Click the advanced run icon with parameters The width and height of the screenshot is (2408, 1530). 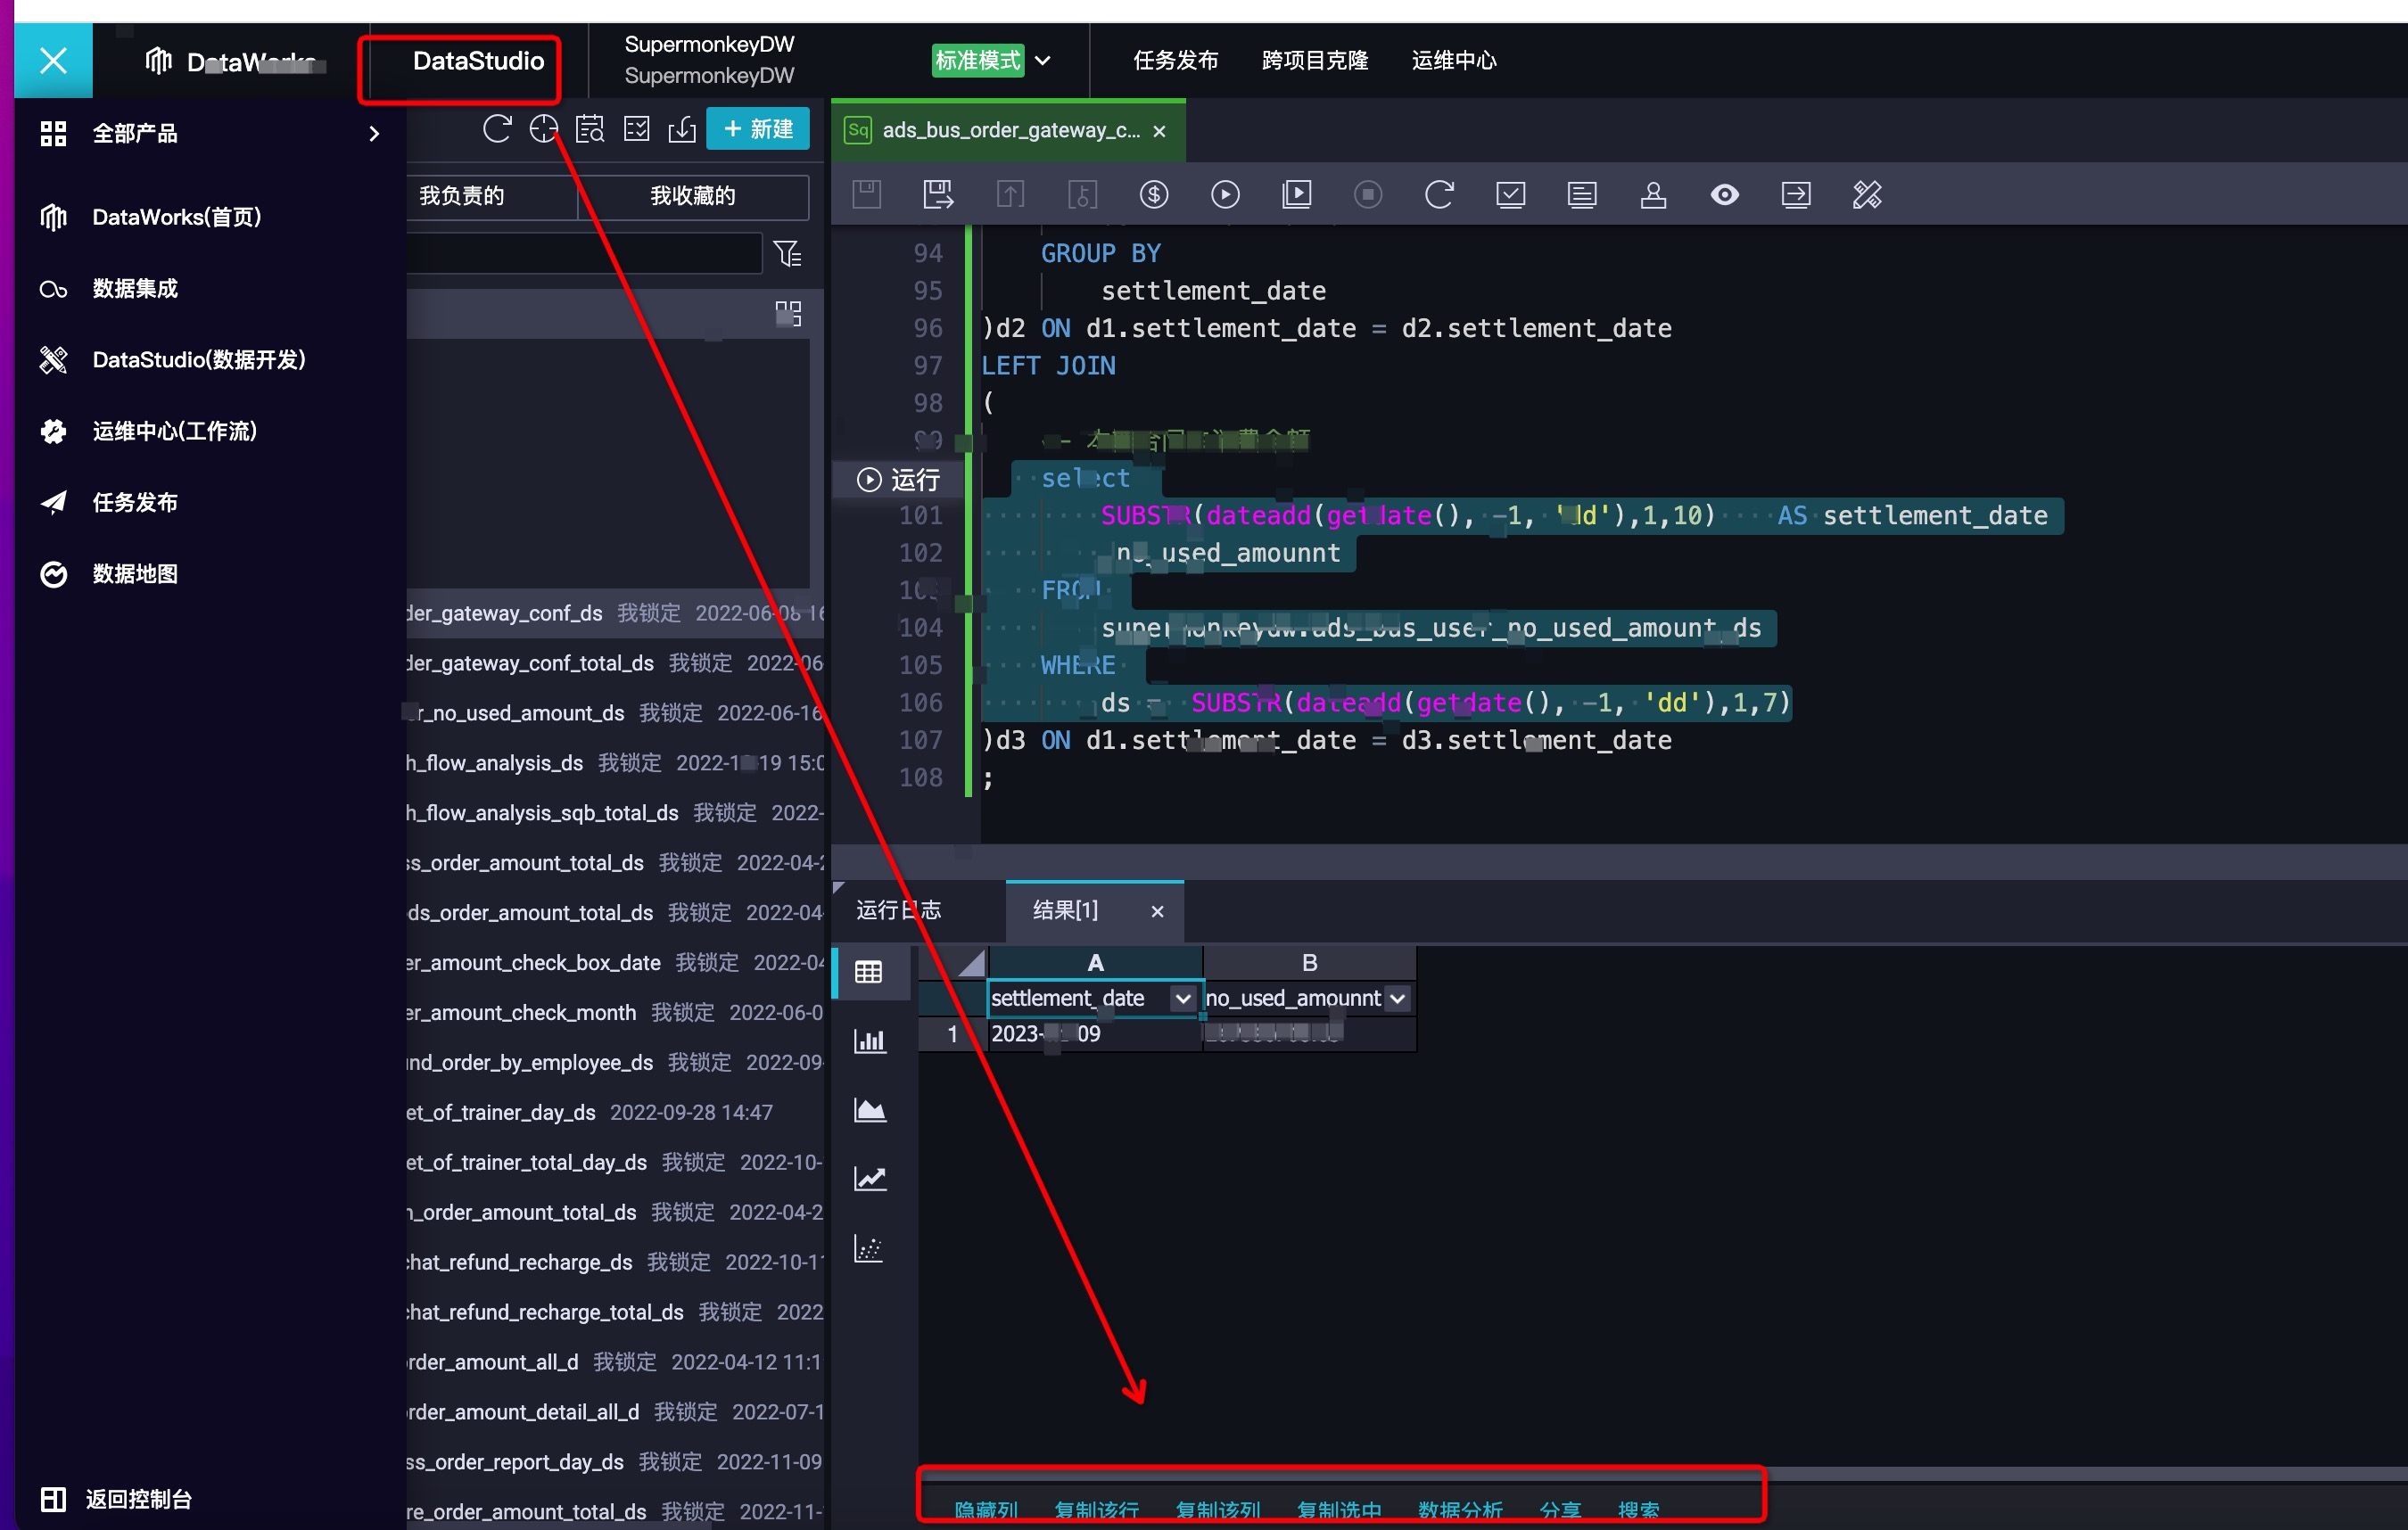(1297, 194)
